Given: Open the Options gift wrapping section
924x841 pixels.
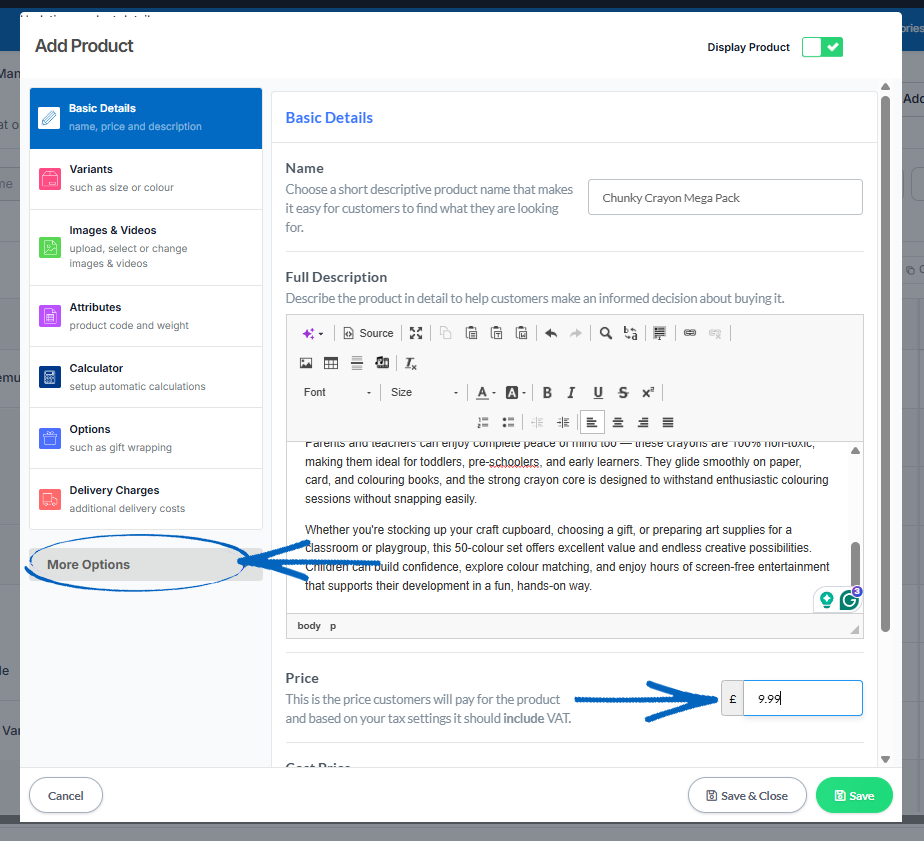Looking at the screenshot, I should [x=146, y=438].
